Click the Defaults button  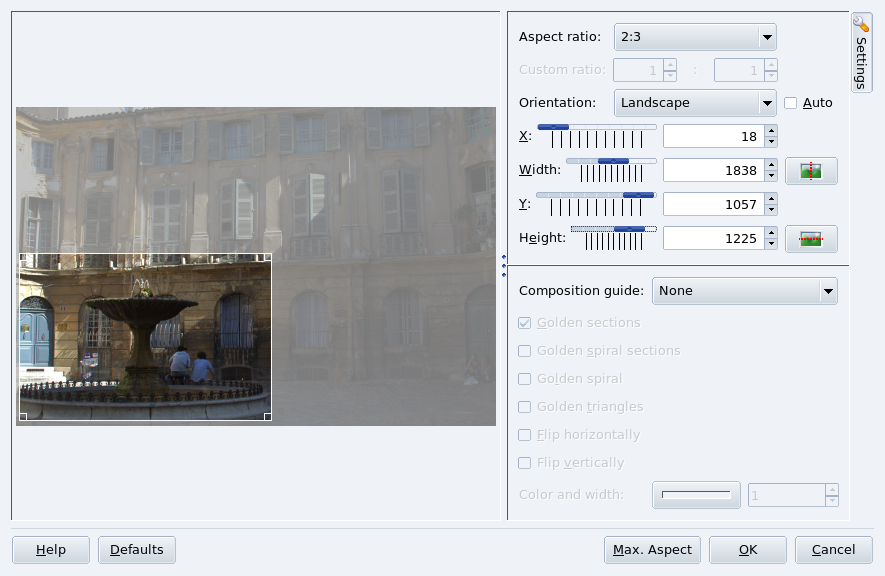[137, 550]
